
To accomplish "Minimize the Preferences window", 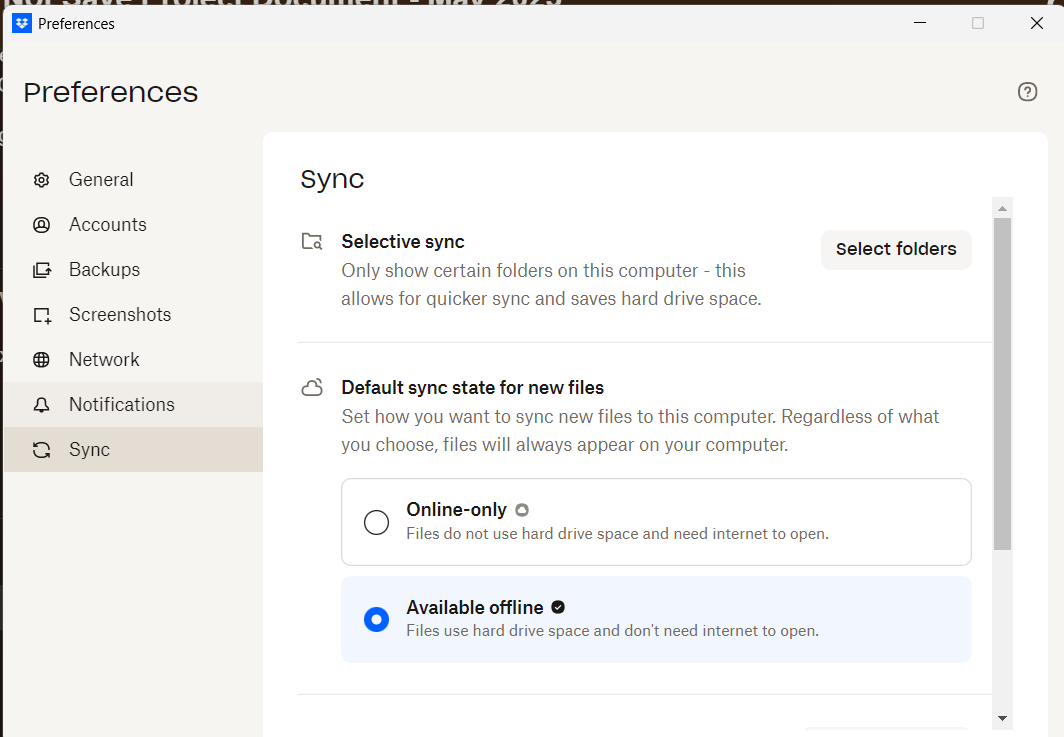I will click(x=919, y=23).
